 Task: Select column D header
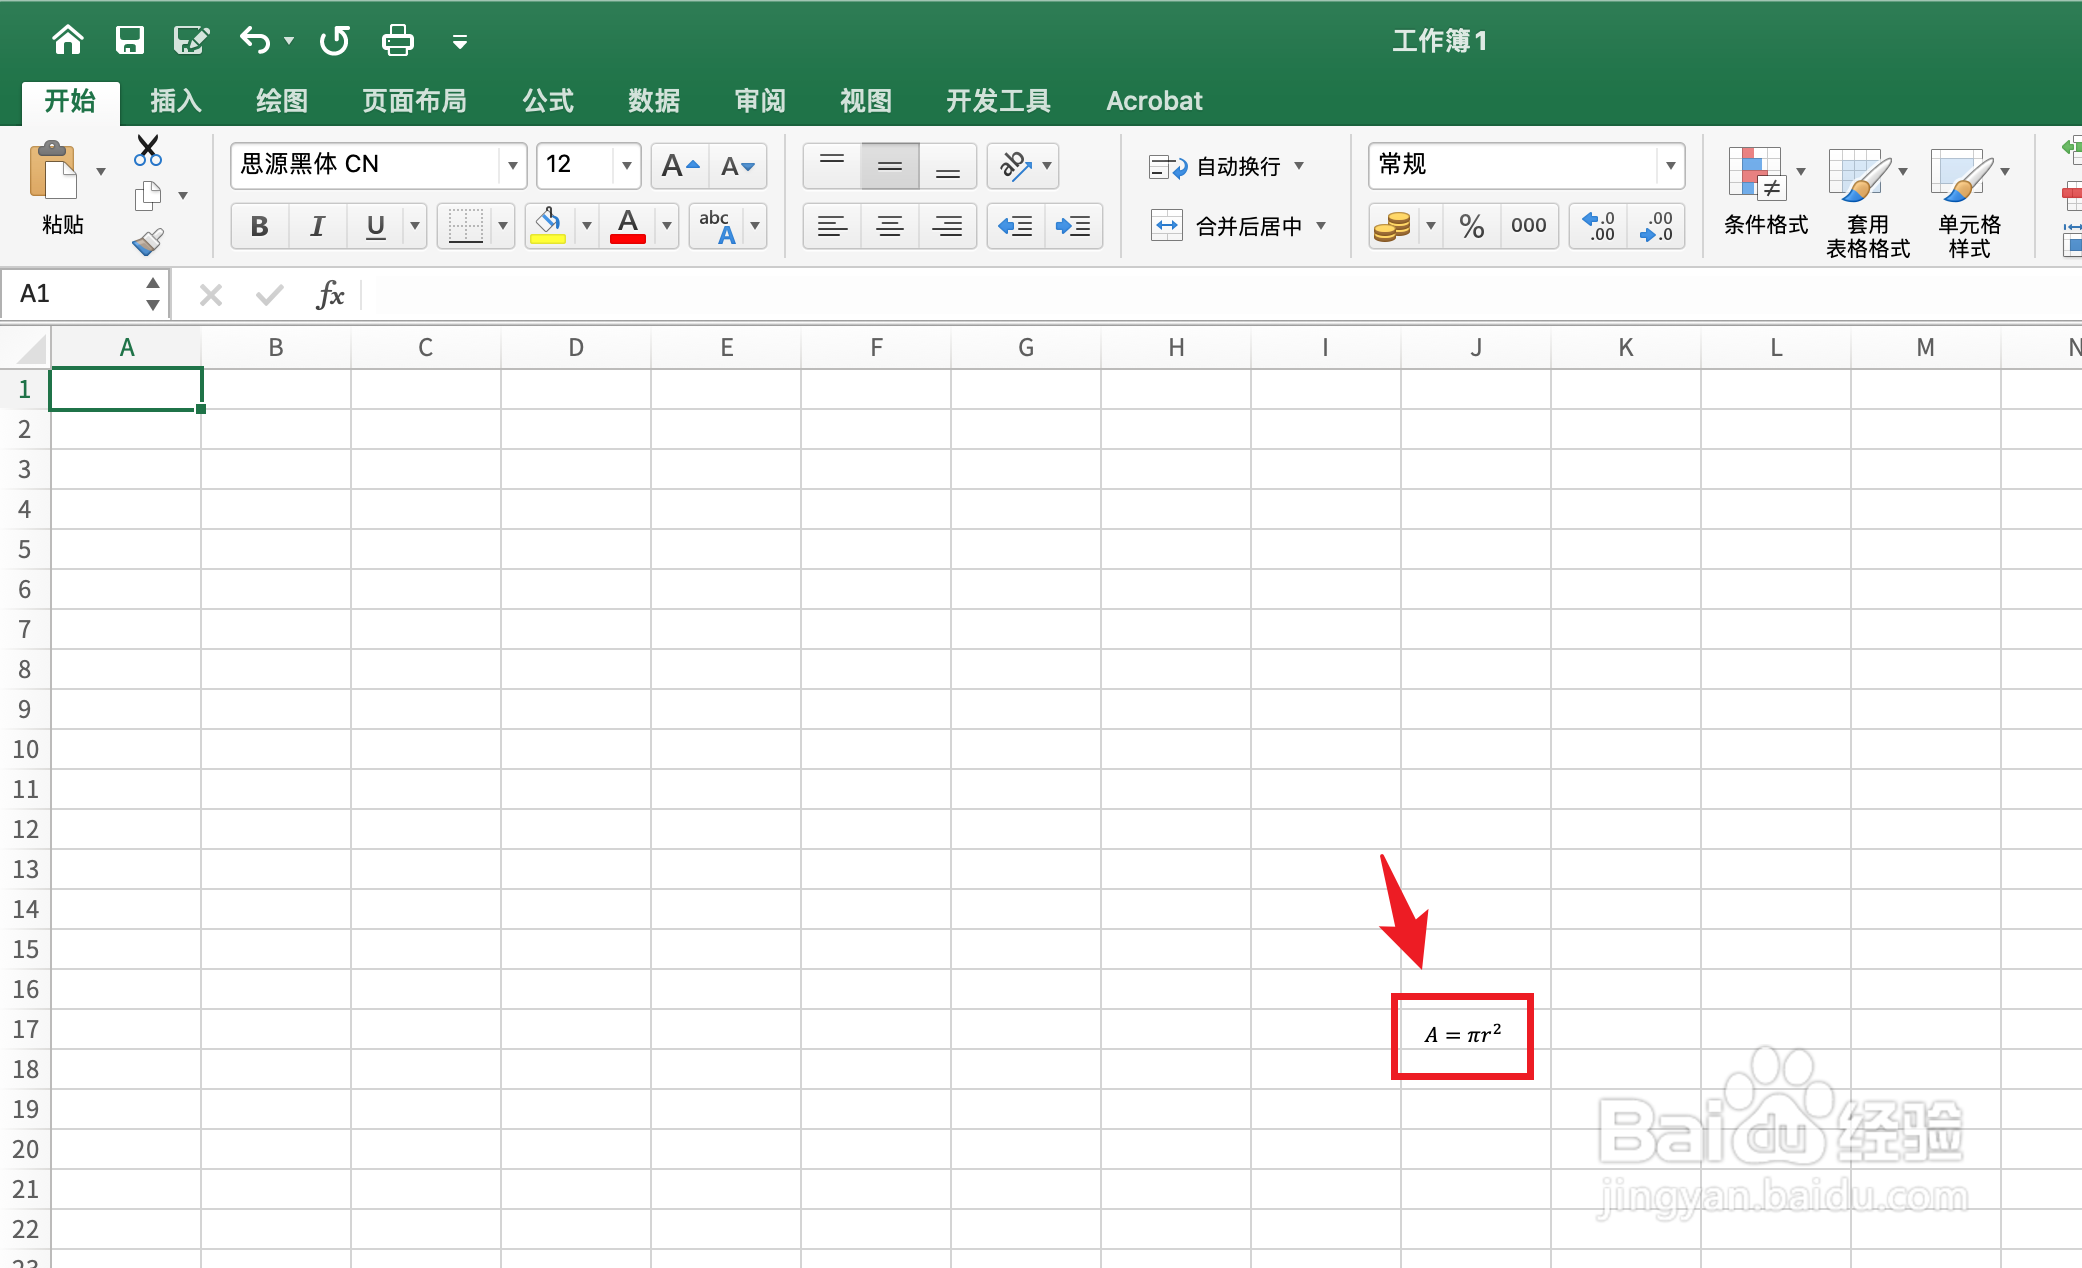[576, 347]
